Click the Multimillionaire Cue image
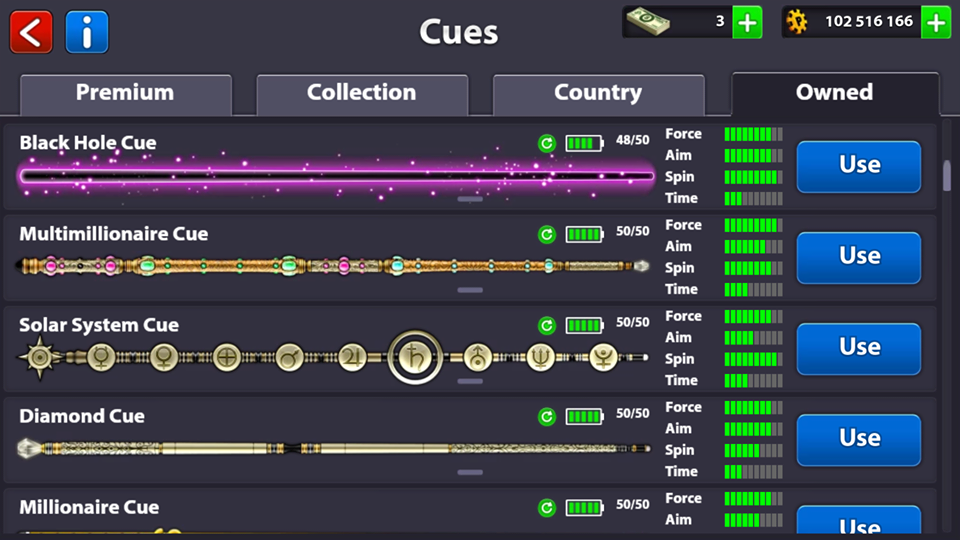 332,266
